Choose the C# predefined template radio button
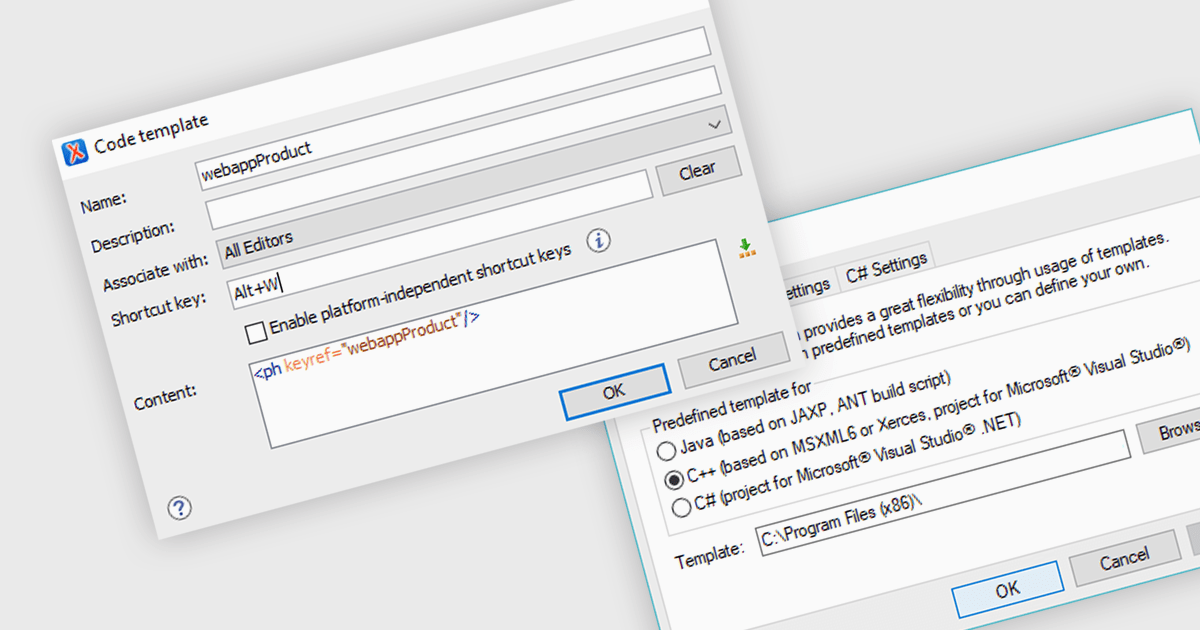Screen dimensions: 1200x630 click(682, 507)
